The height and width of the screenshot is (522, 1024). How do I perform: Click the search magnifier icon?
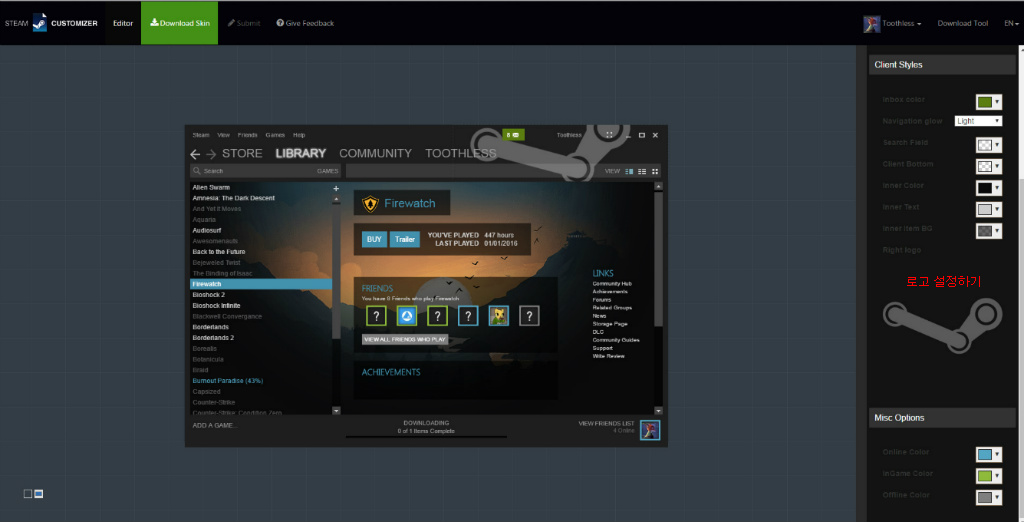(x=197, y=171)
